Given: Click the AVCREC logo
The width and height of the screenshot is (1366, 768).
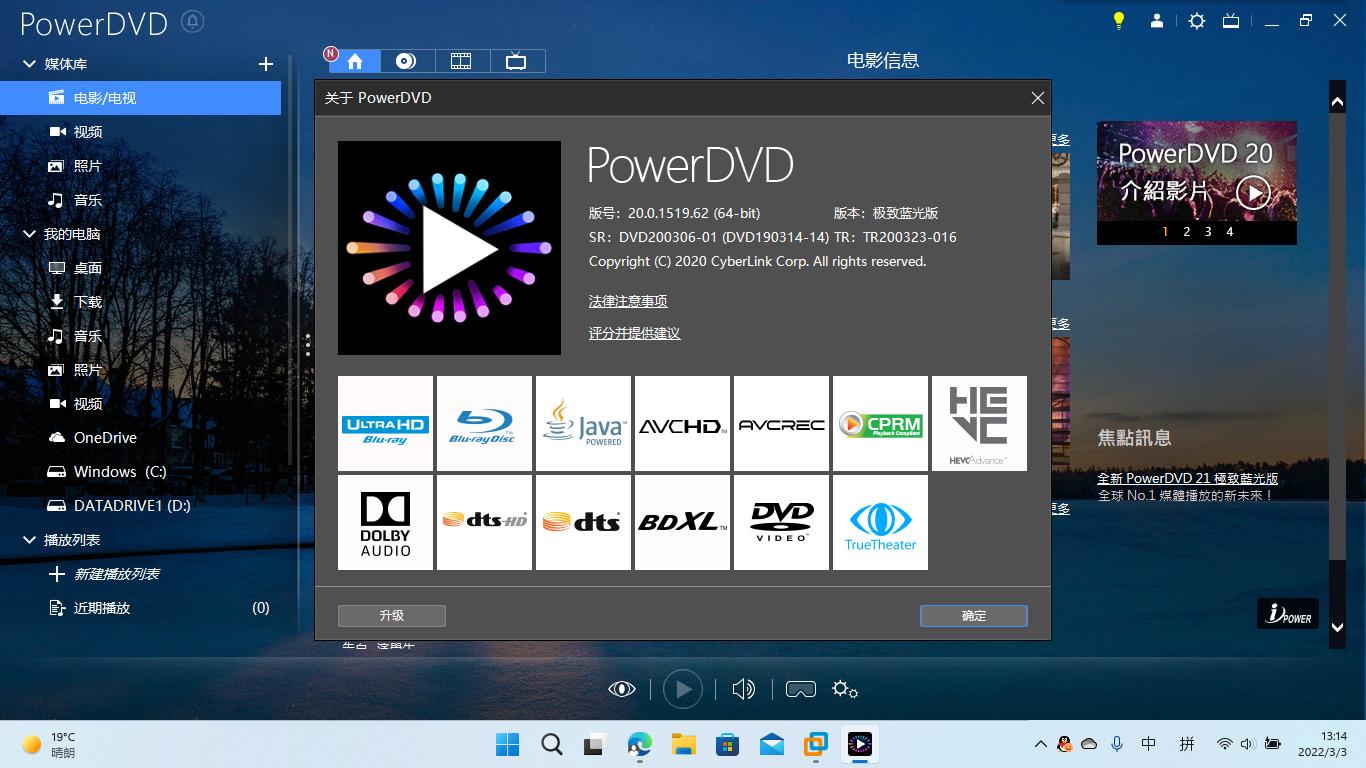Looking at the screenshot, I should point(781,423).
